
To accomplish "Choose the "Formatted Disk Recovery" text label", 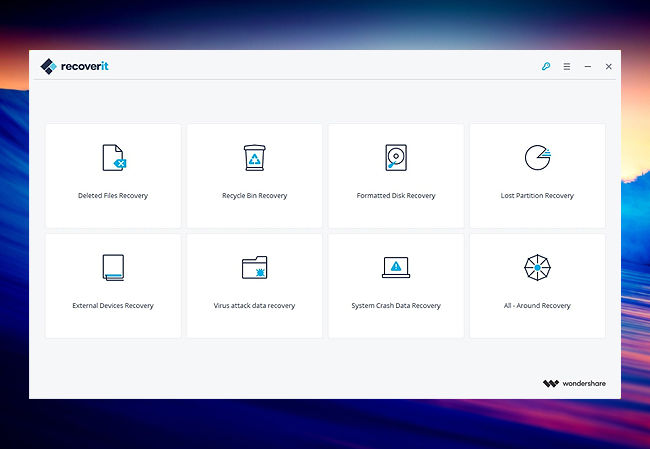I will [396, 196].
